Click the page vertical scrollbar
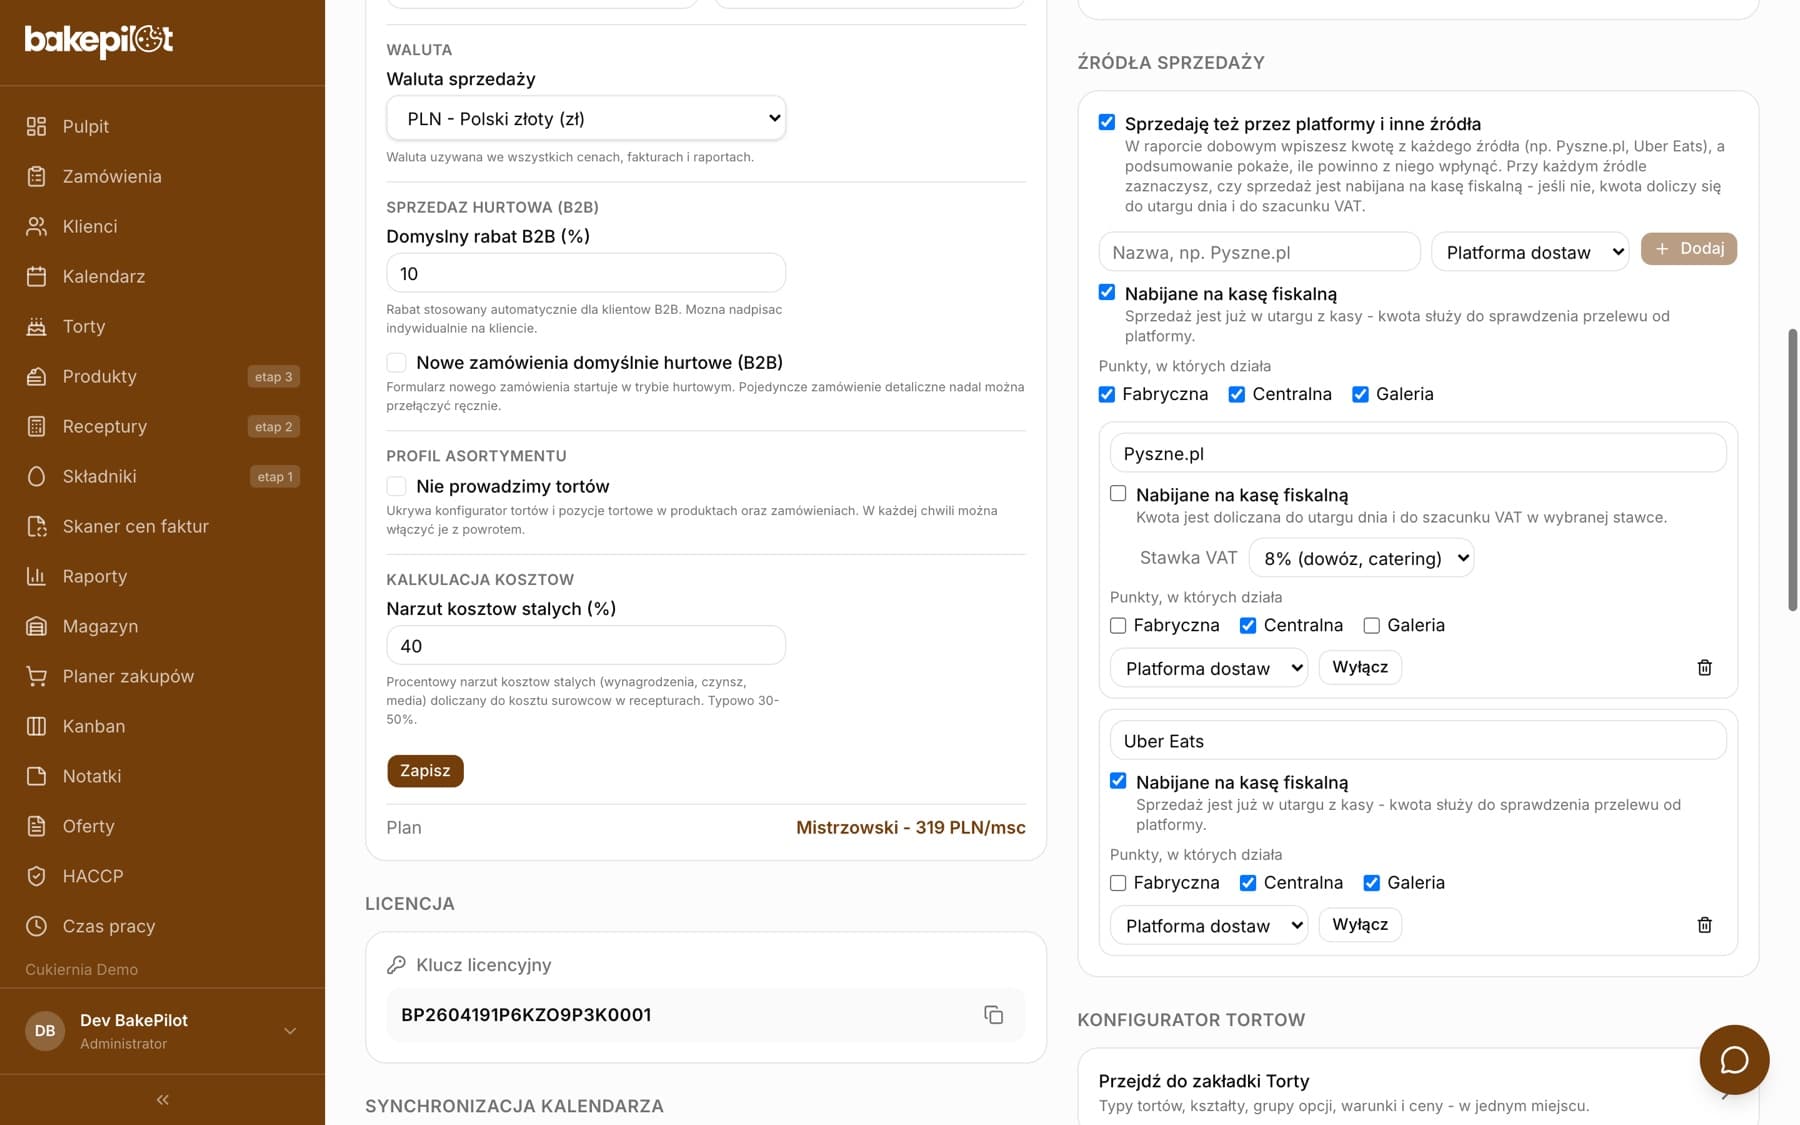The width and height of the screenshot is (1800, 1125). point(1792,470)
